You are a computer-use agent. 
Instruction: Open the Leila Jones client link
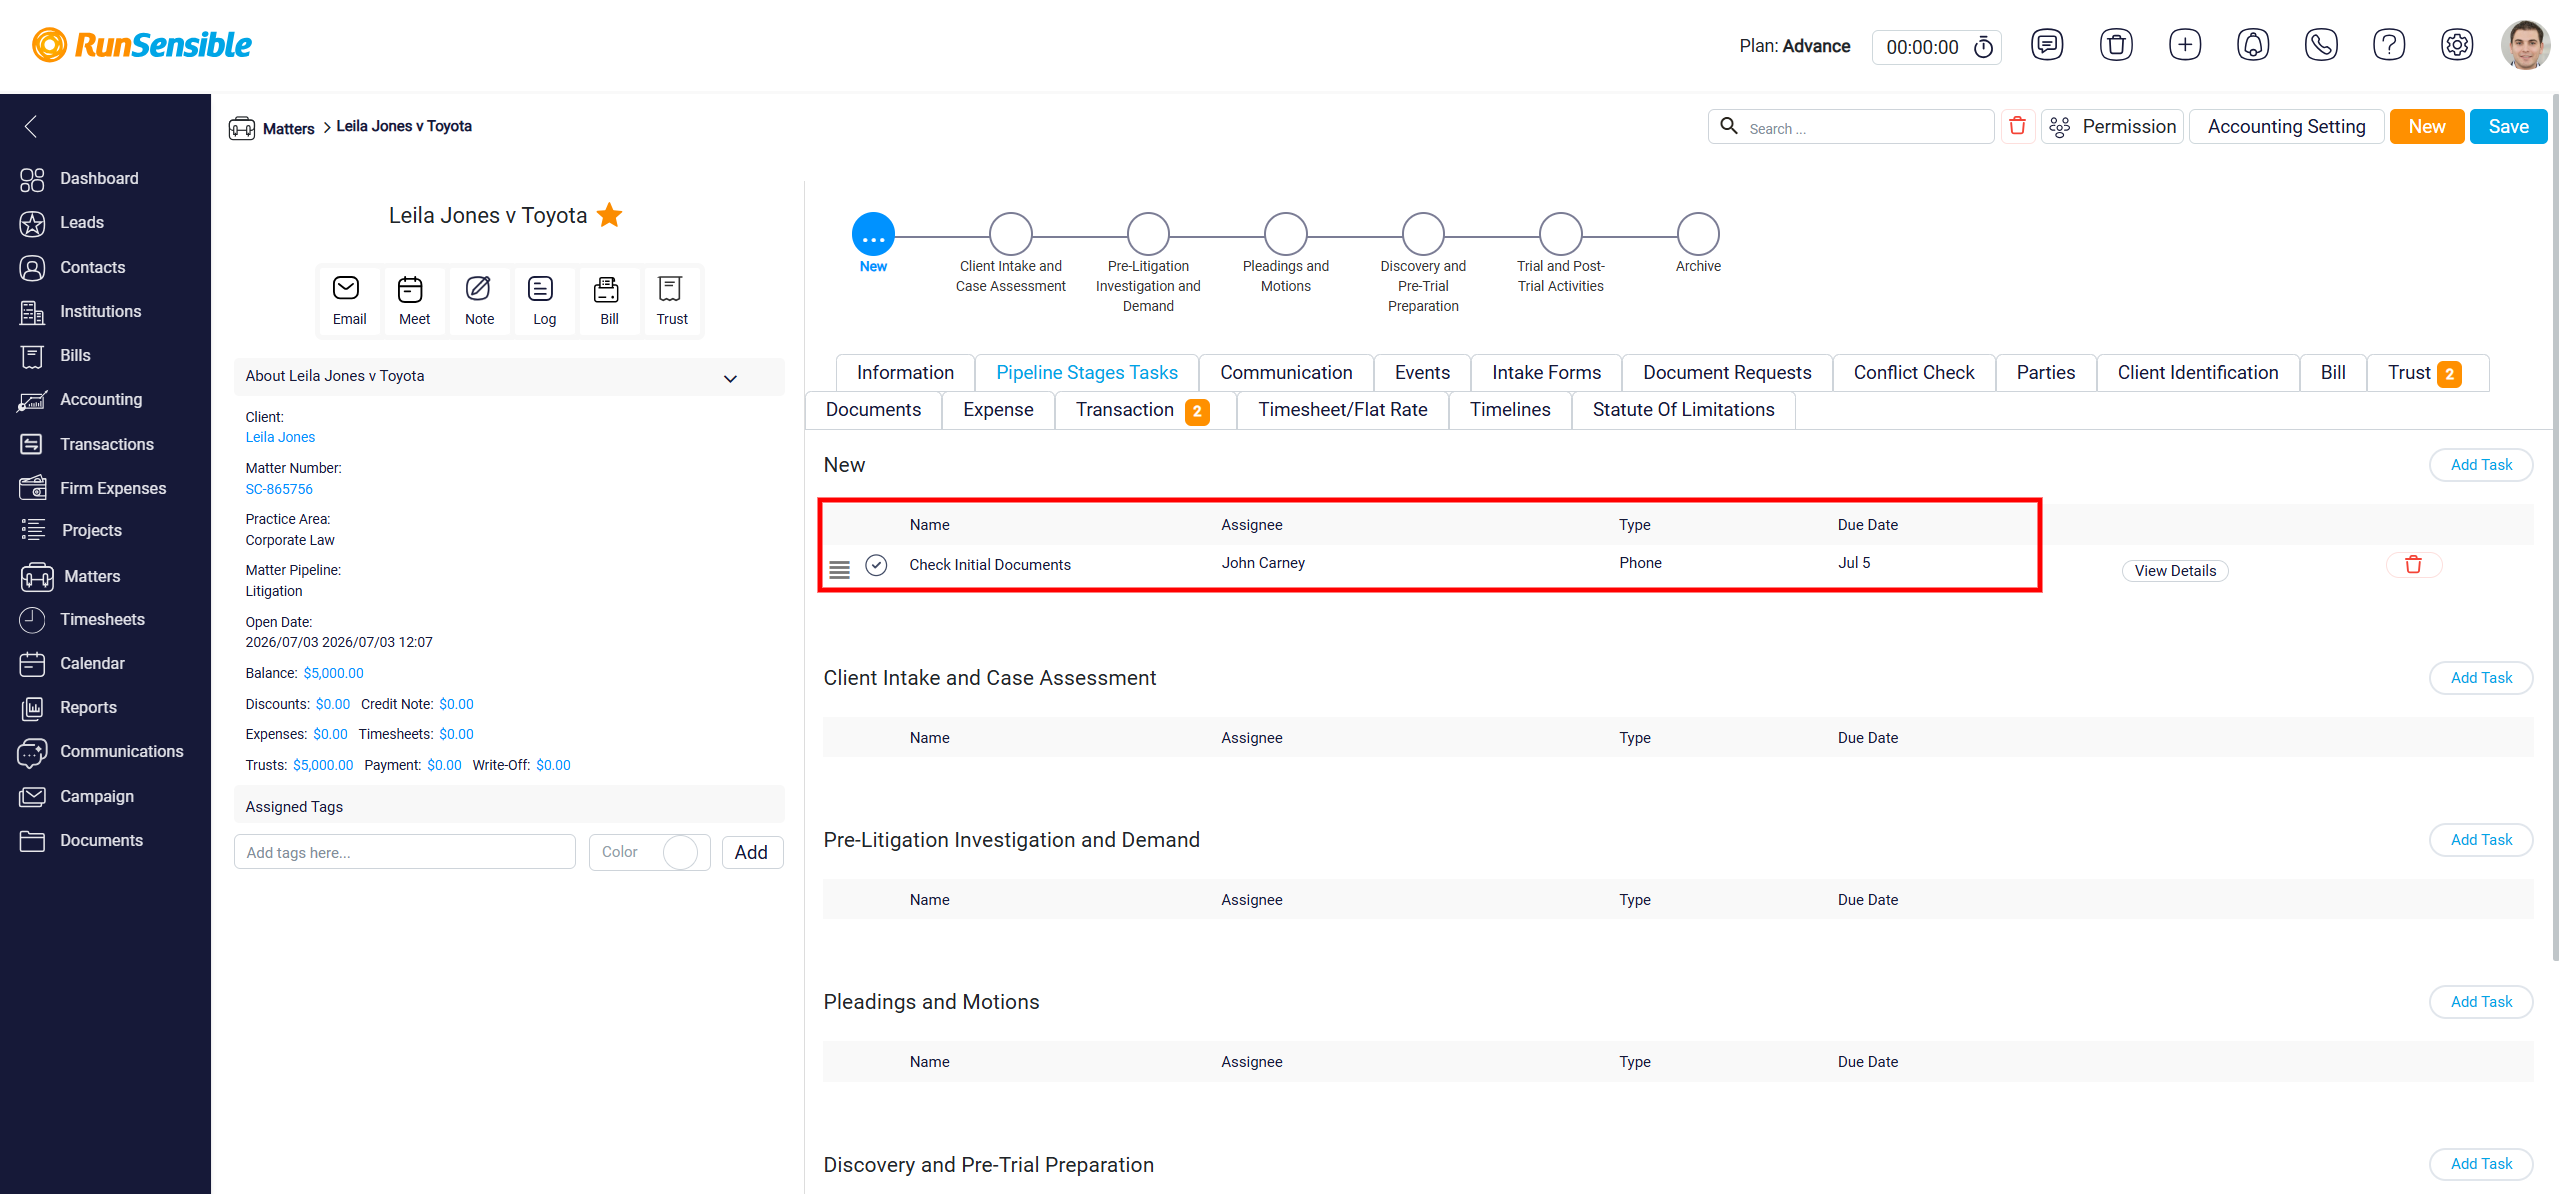click(280, 437)
